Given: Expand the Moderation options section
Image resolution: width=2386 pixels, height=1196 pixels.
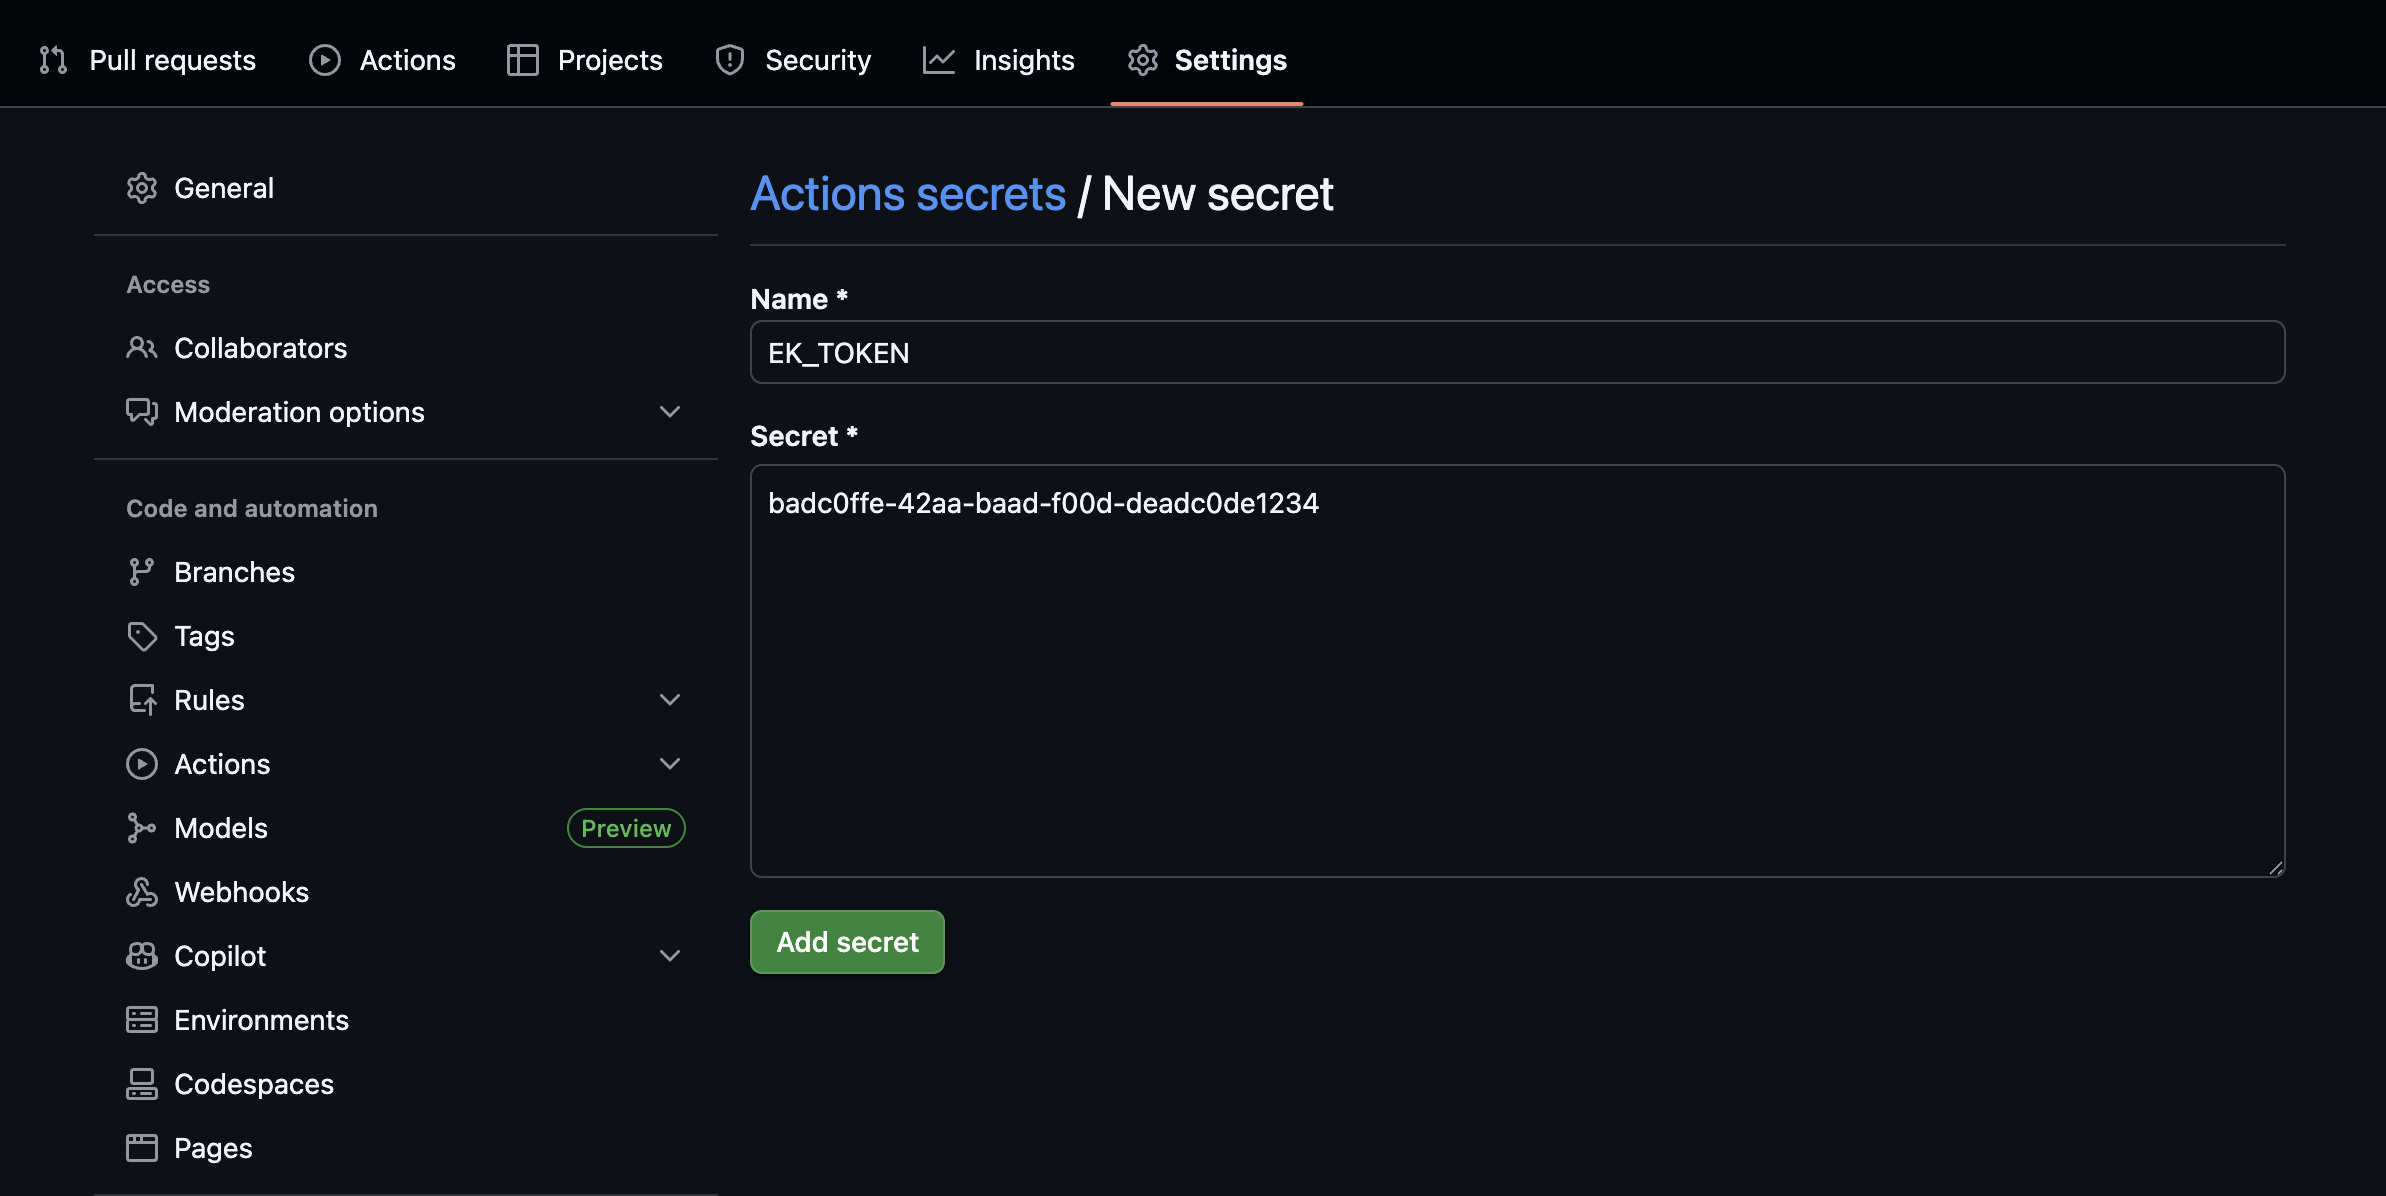Looking at the screenshot, I should point(669,411).
